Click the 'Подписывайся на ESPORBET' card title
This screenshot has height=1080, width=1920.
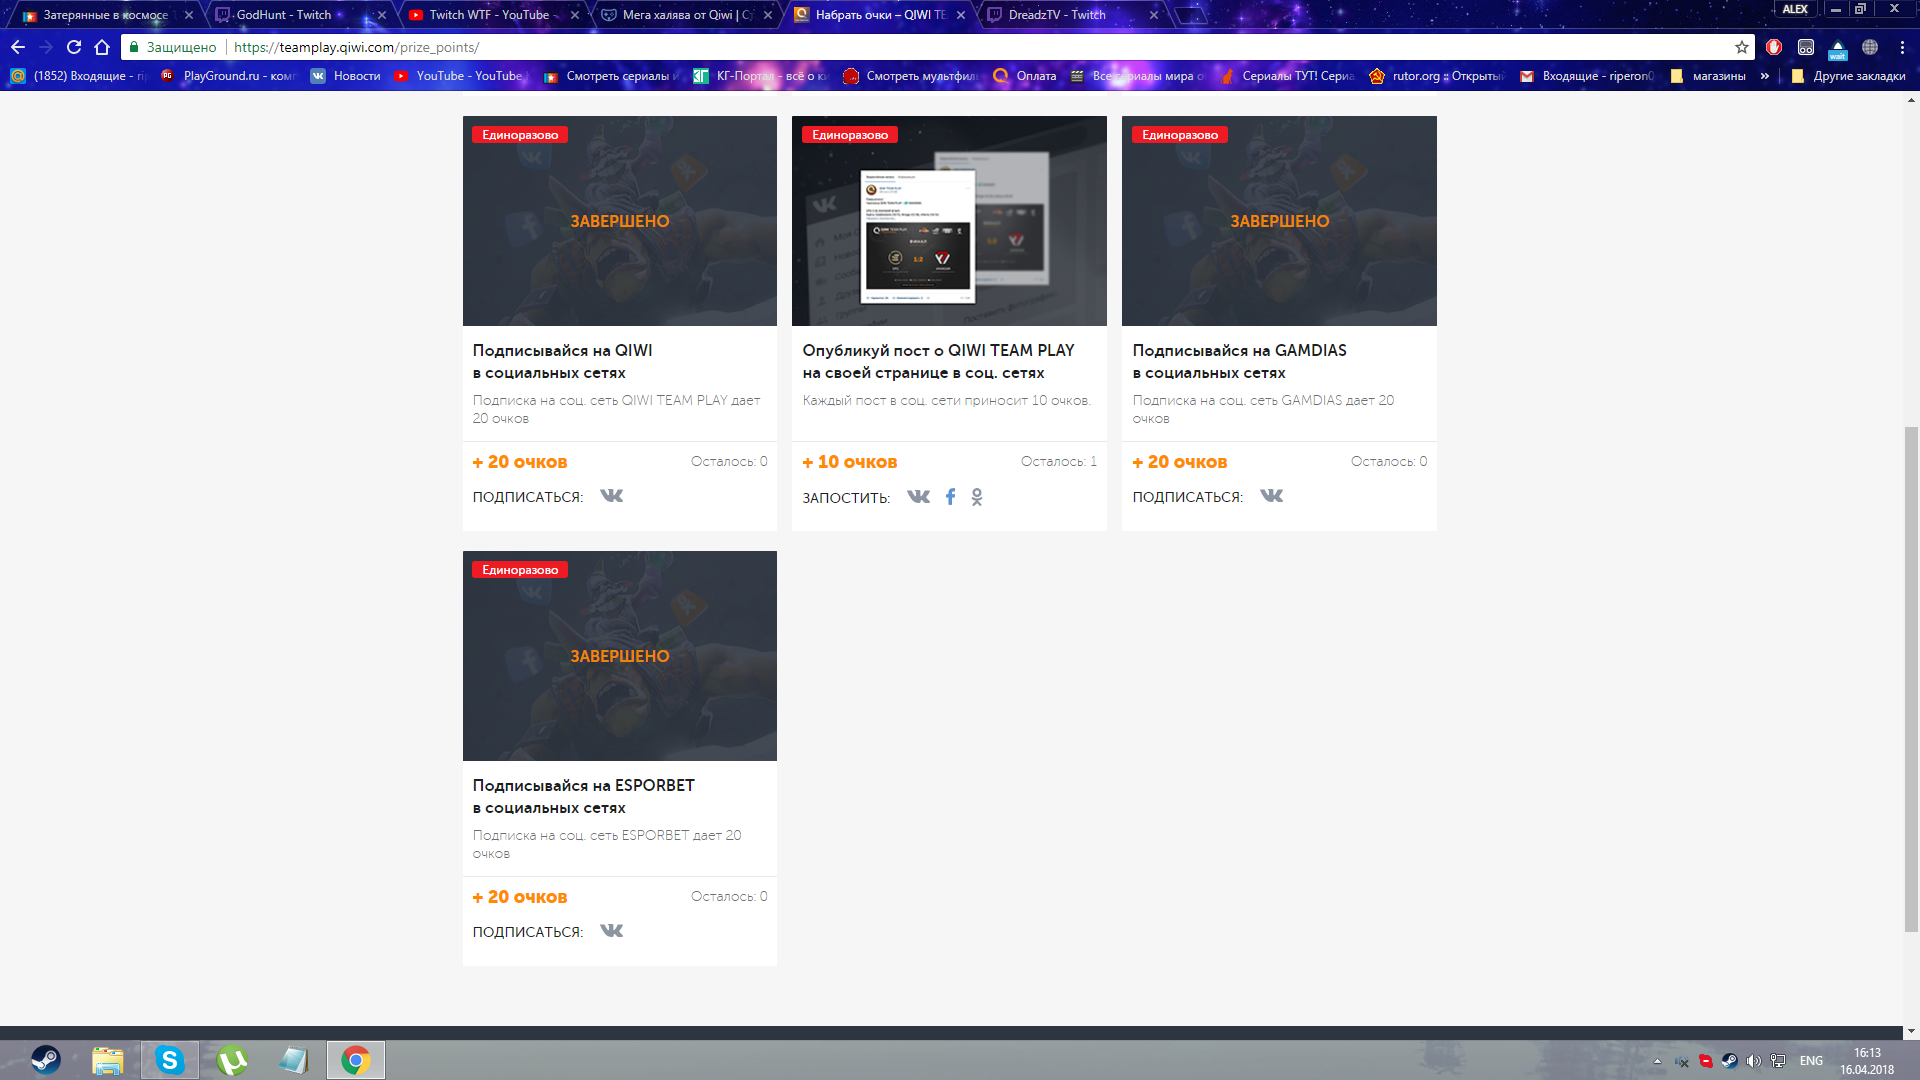click(x=584, y=796)
